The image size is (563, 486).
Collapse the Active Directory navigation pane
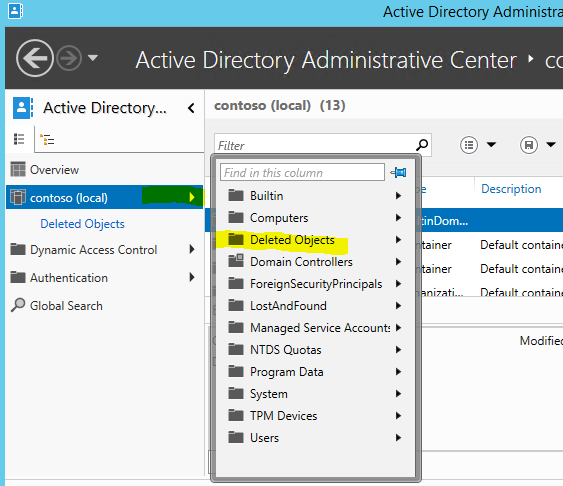(191, 108)
